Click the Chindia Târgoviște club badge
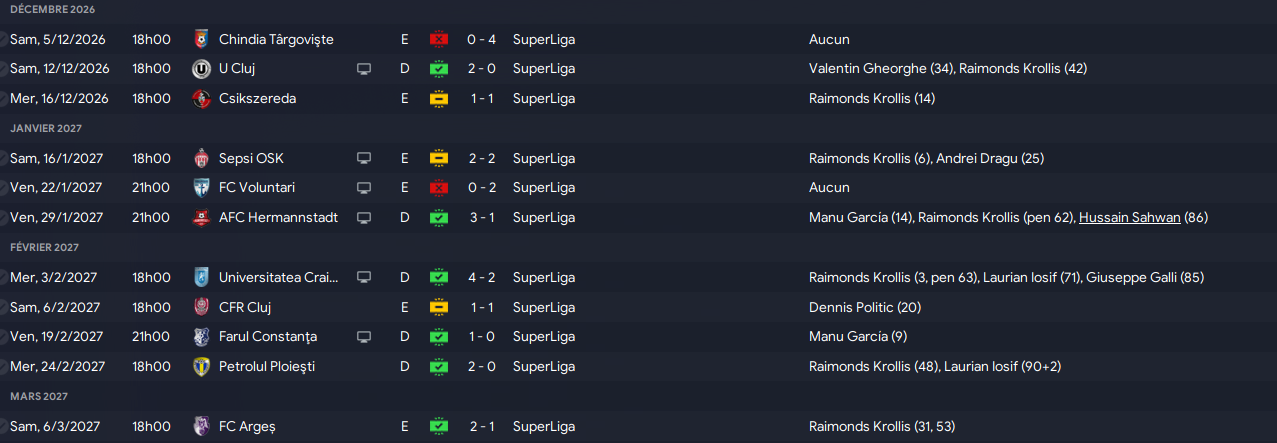This screenshot has width=1277, height=443. tap(201, 40)
